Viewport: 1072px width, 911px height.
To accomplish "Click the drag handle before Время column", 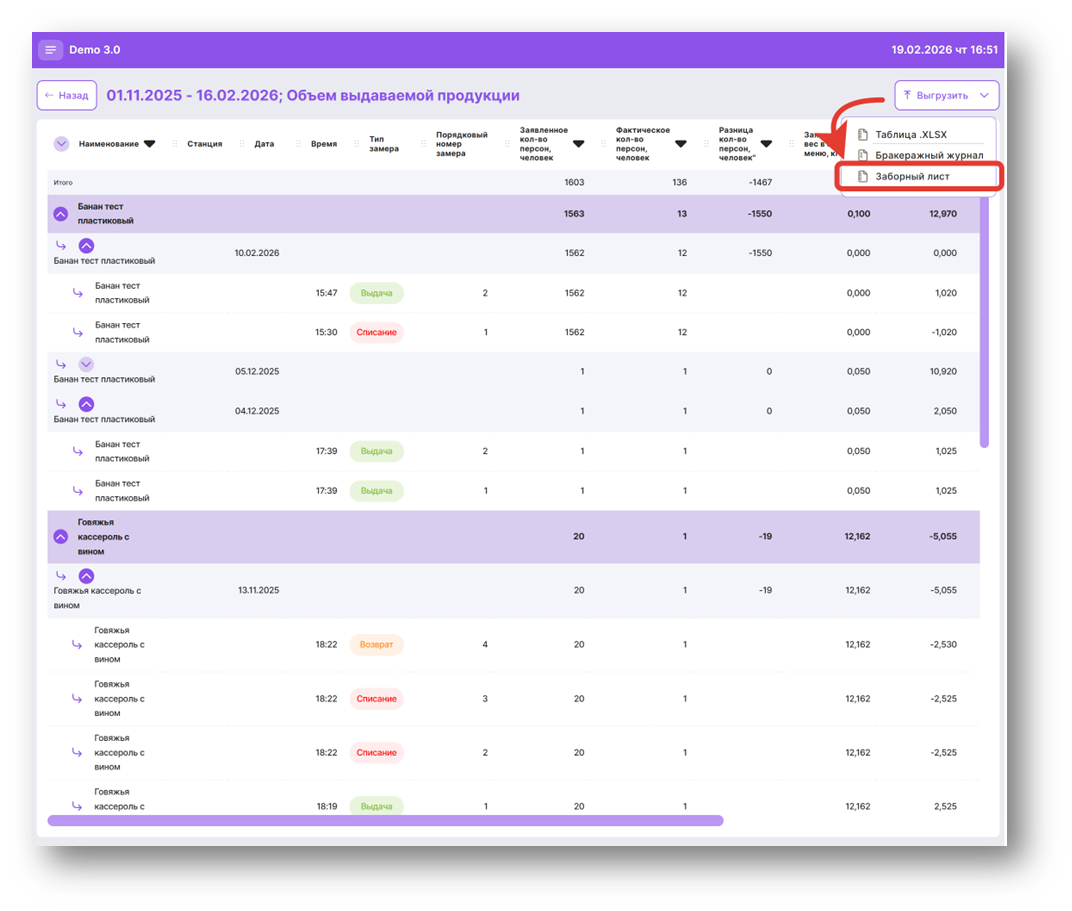I will click(x=299, y=144).
